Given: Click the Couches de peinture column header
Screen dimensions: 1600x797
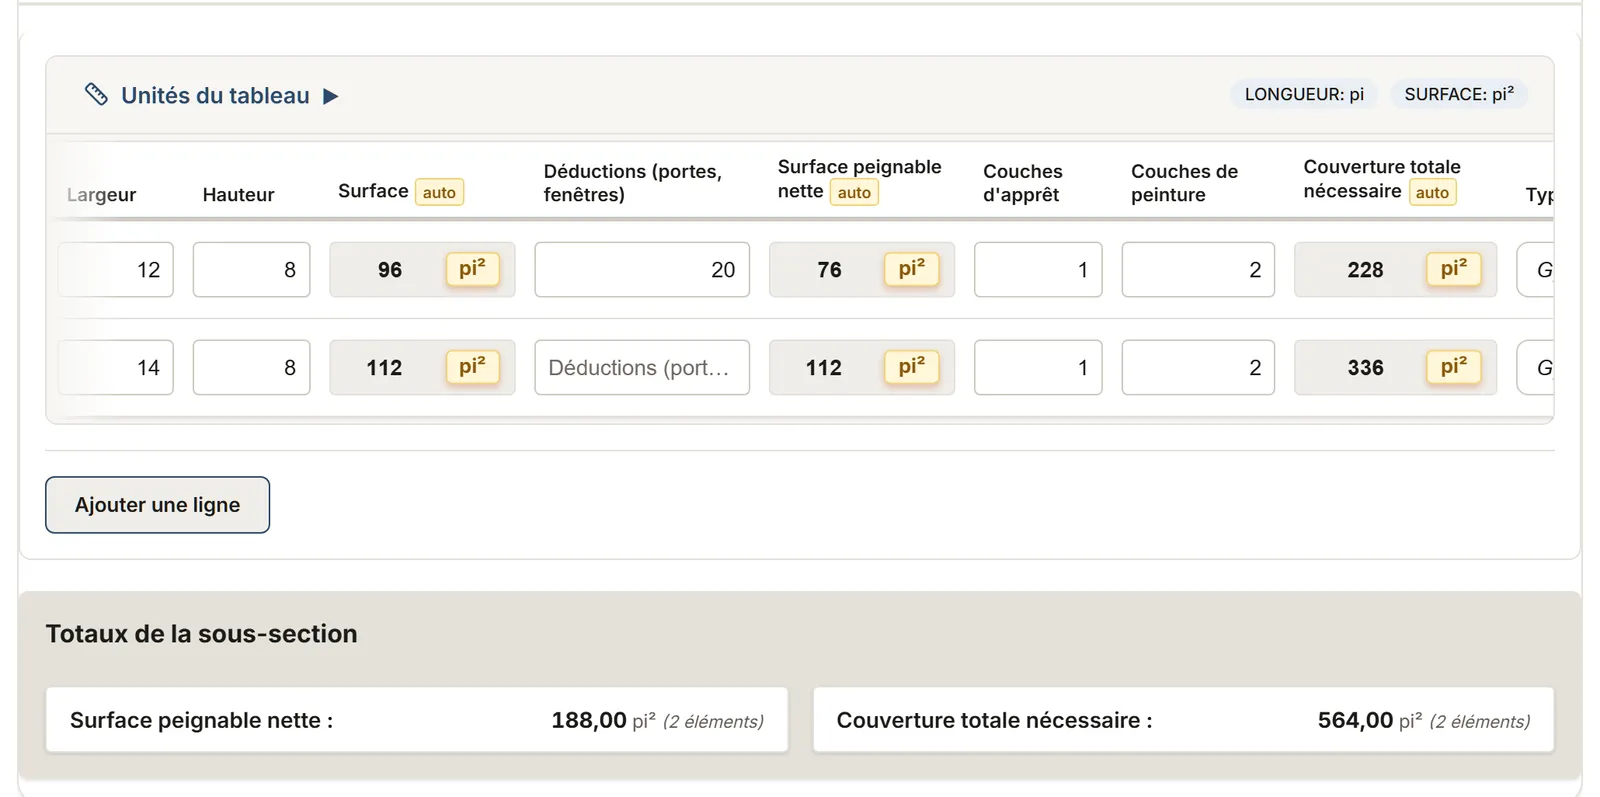Looking at the screenshot, I should click(x=1184, y=183).
